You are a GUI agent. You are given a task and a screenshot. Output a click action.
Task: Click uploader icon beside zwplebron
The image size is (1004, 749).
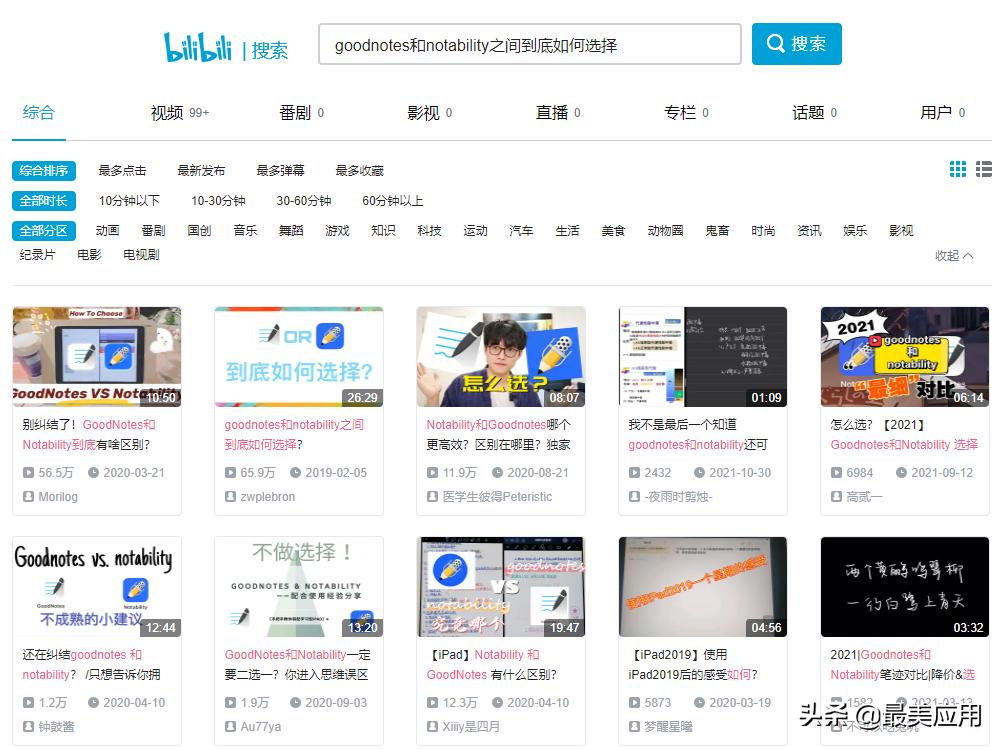[x=230, y=497]
